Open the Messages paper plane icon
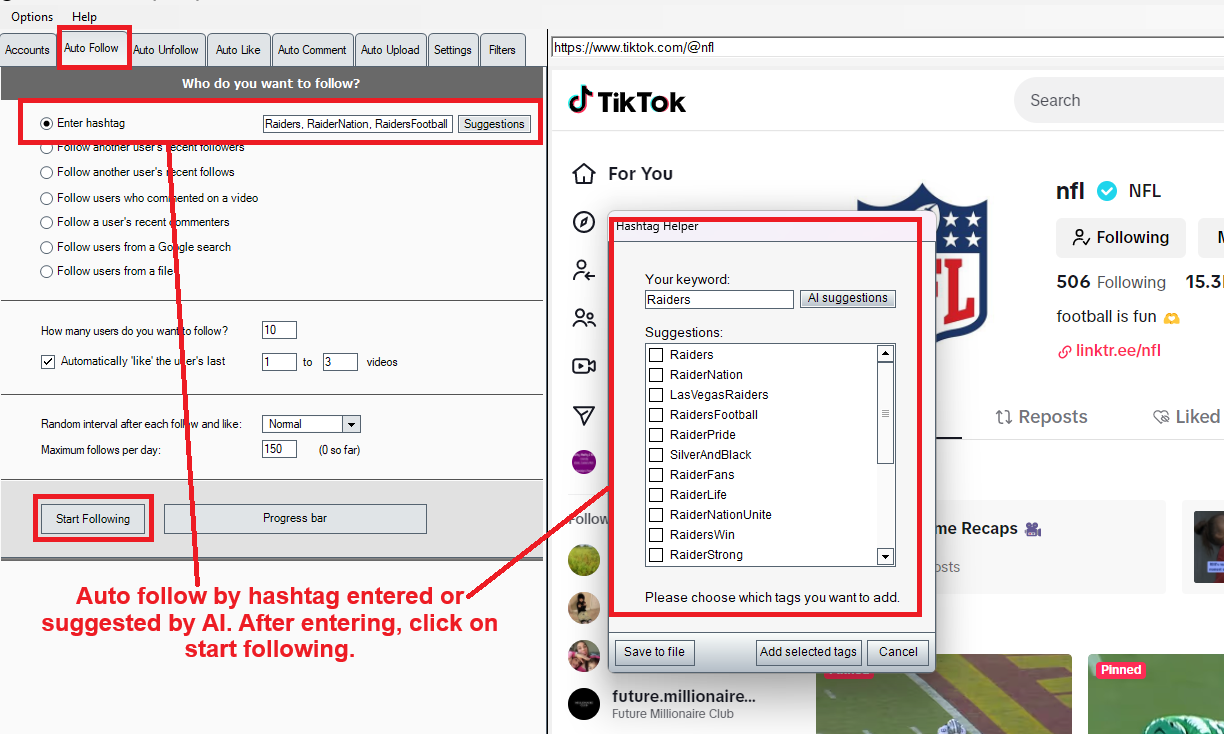1224x734 pixels. [x=584, y=415]
